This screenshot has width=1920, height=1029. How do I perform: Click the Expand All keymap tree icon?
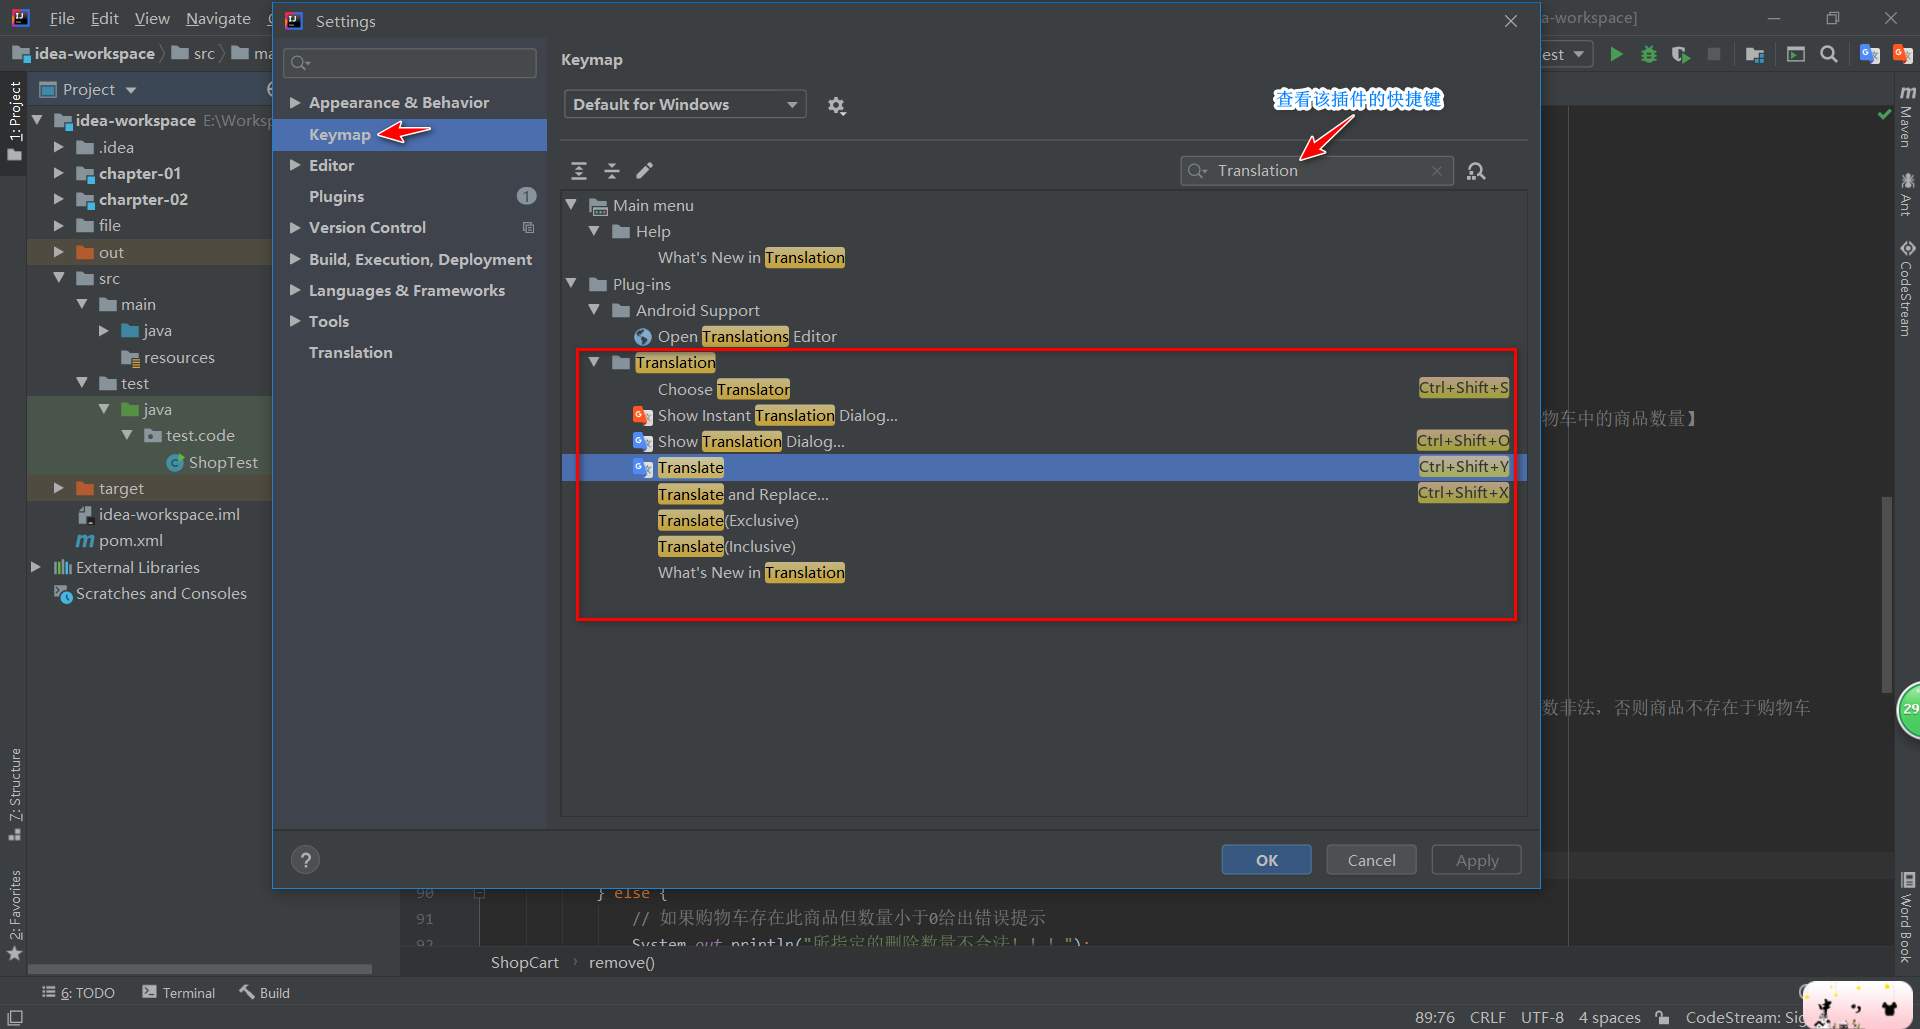pyautogui.click(x=579, y=171)
